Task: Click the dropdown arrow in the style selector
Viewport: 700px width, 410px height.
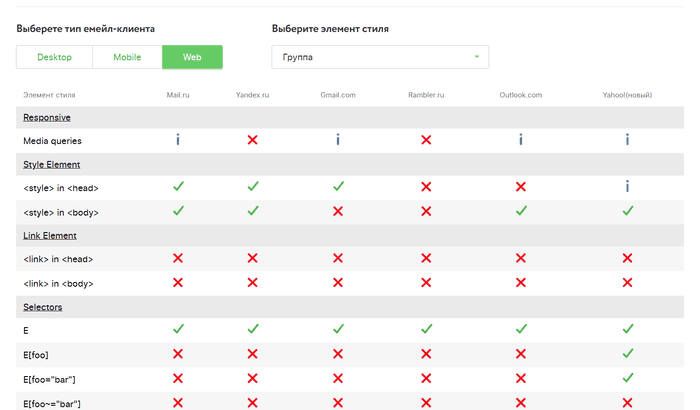Action: pos(477,57)
